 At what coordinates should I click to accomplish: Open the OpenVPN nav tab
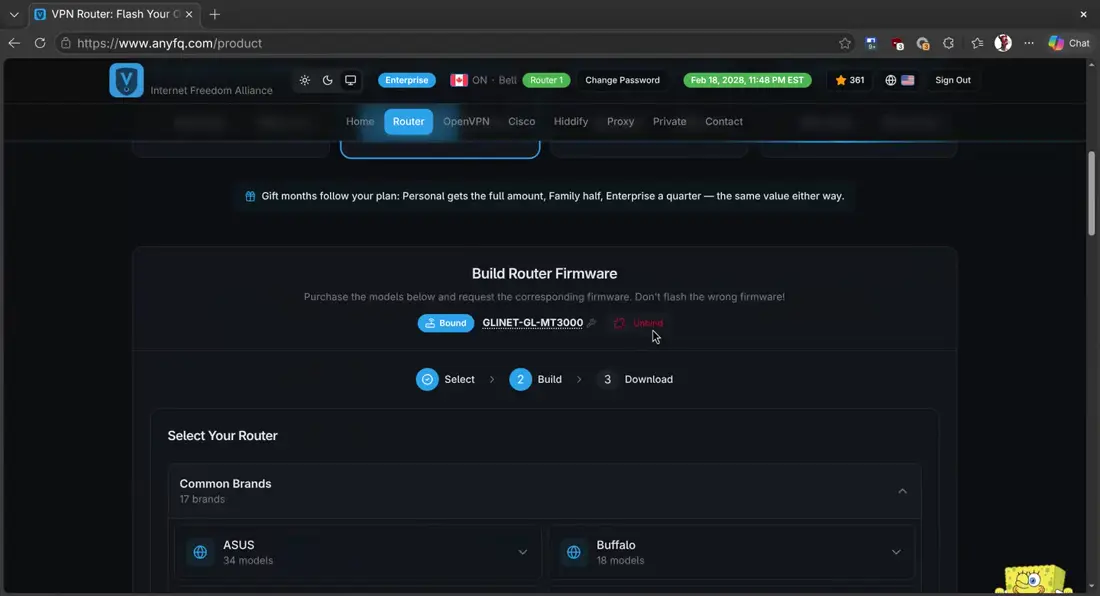466,121
